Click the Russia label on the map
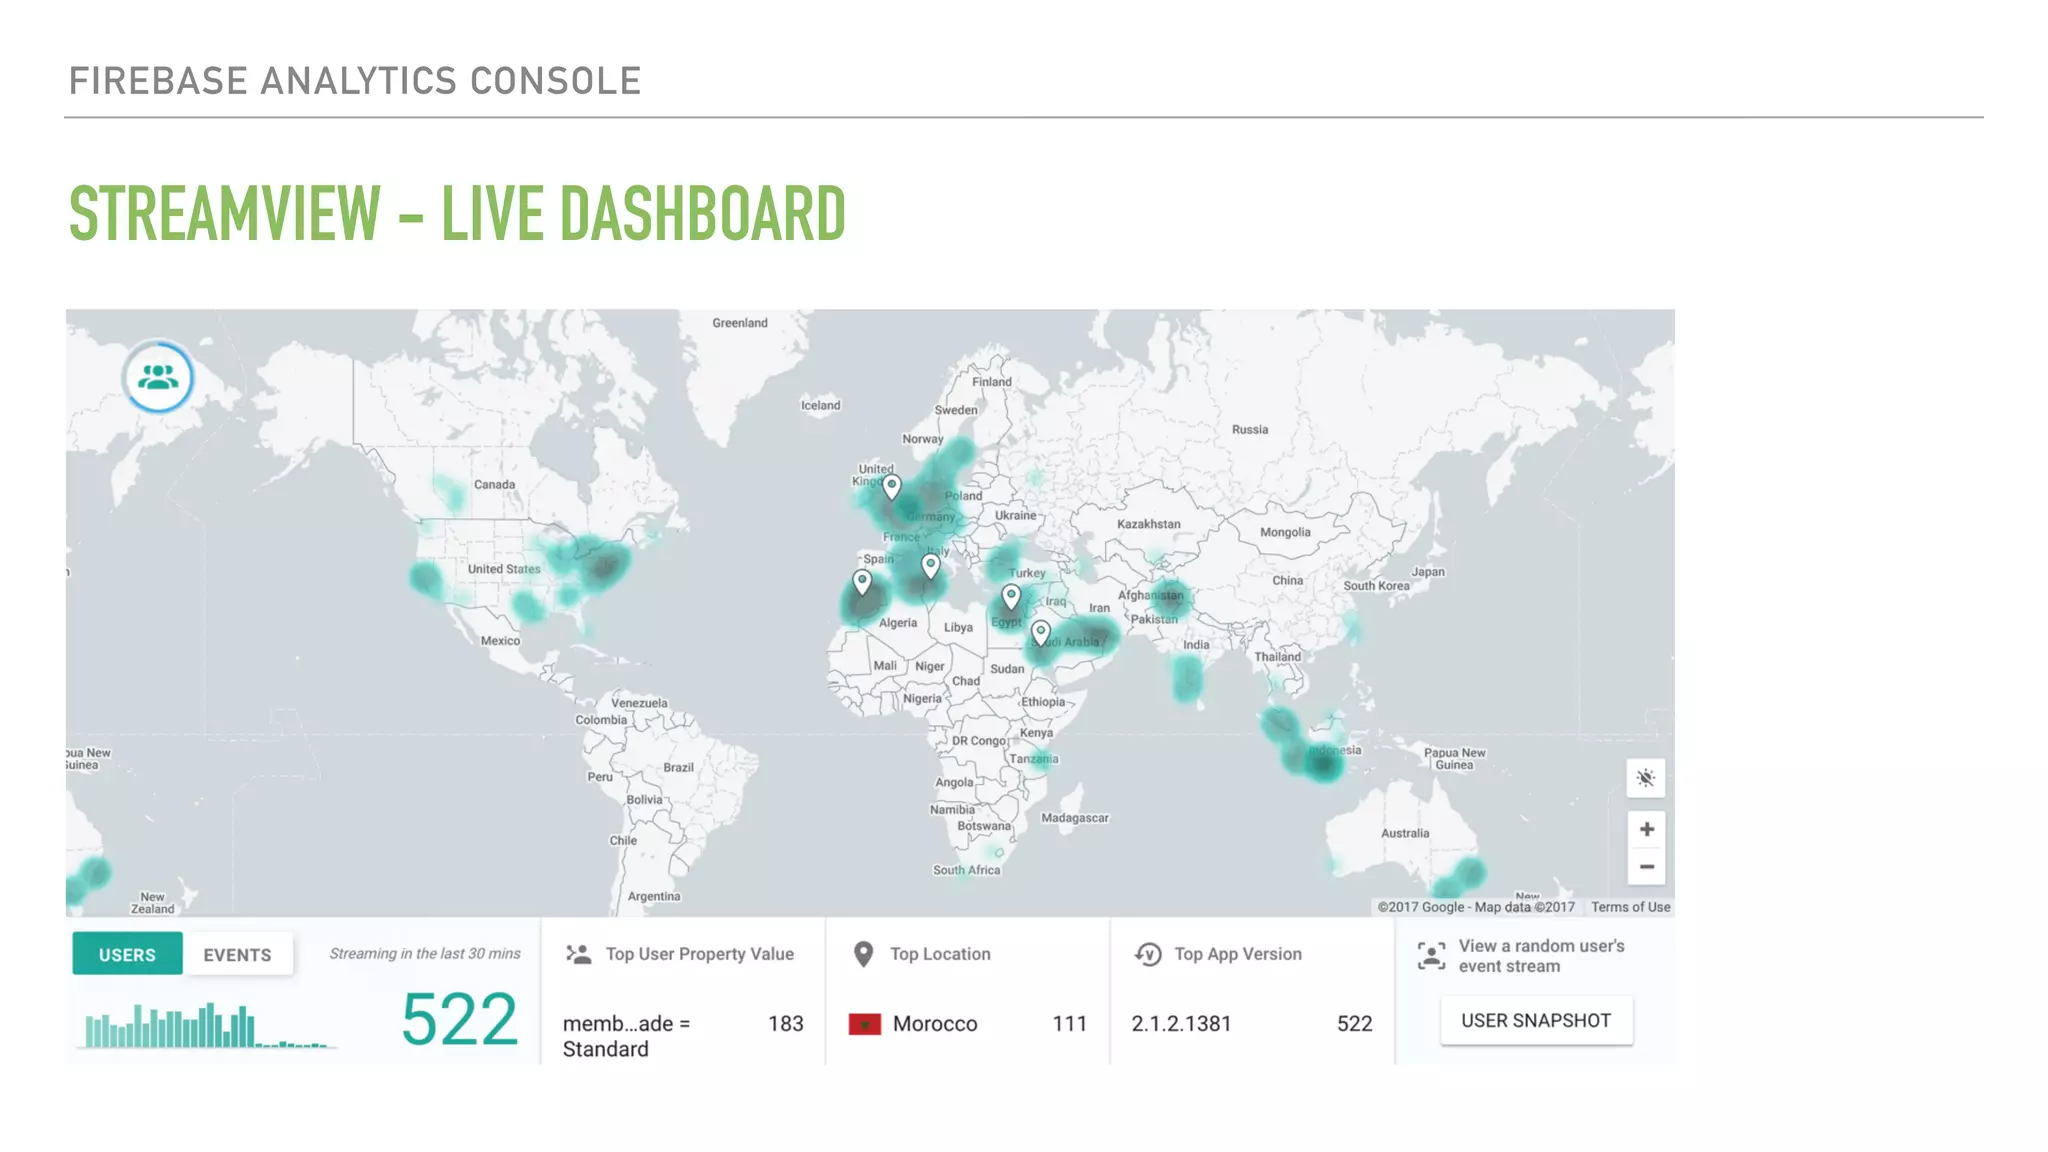Viewport: 2048px width, 1152px height. coord(1250,430)
